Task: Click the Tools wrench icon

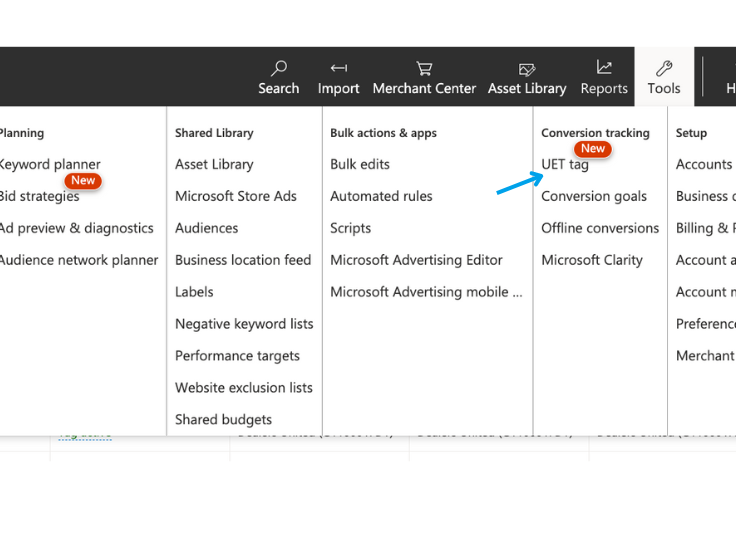Action: (x=664, y=69)
